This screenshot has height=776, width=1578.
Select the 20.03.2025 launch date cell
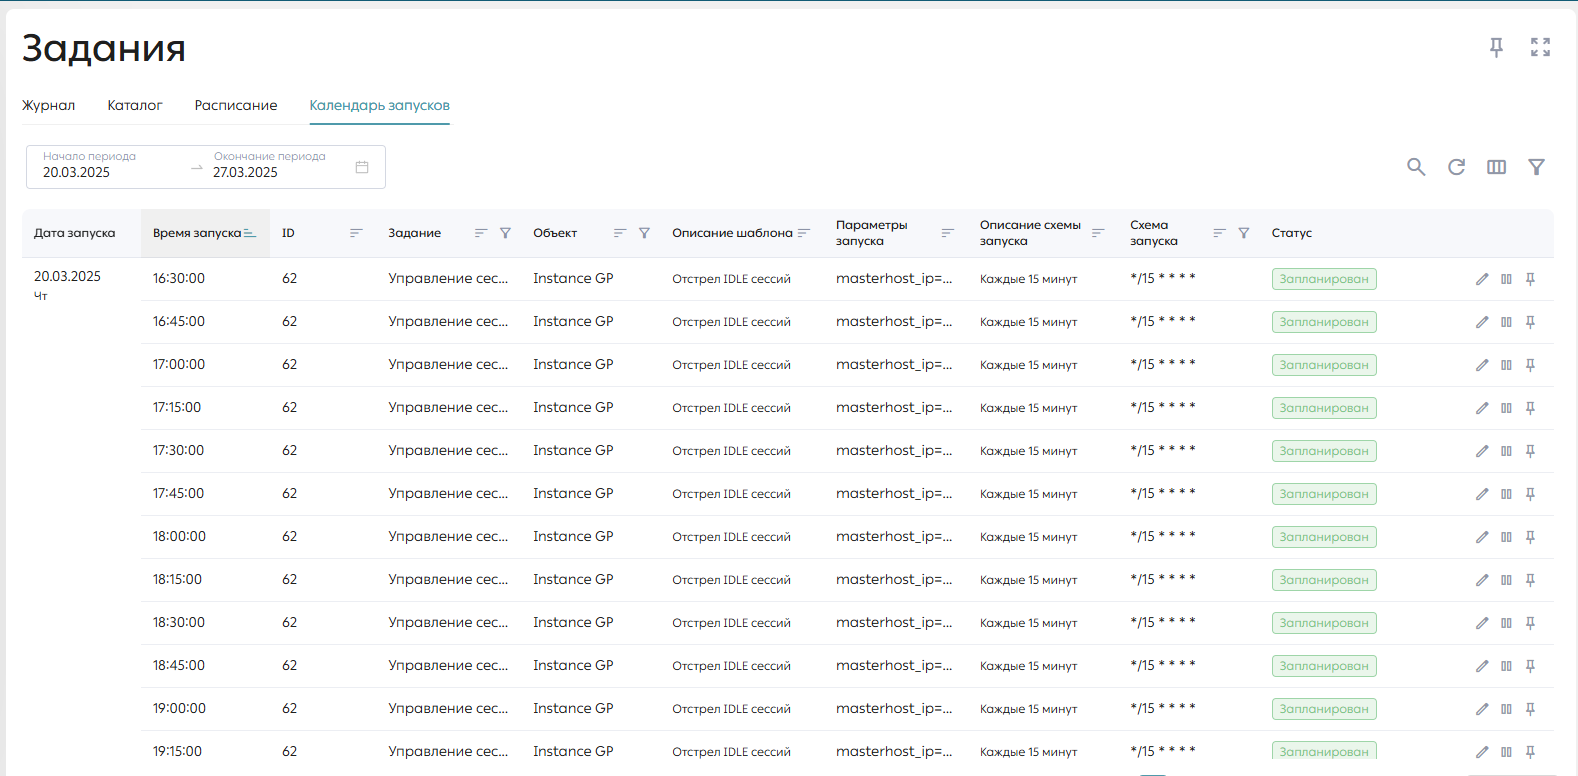tap(67, 276)
